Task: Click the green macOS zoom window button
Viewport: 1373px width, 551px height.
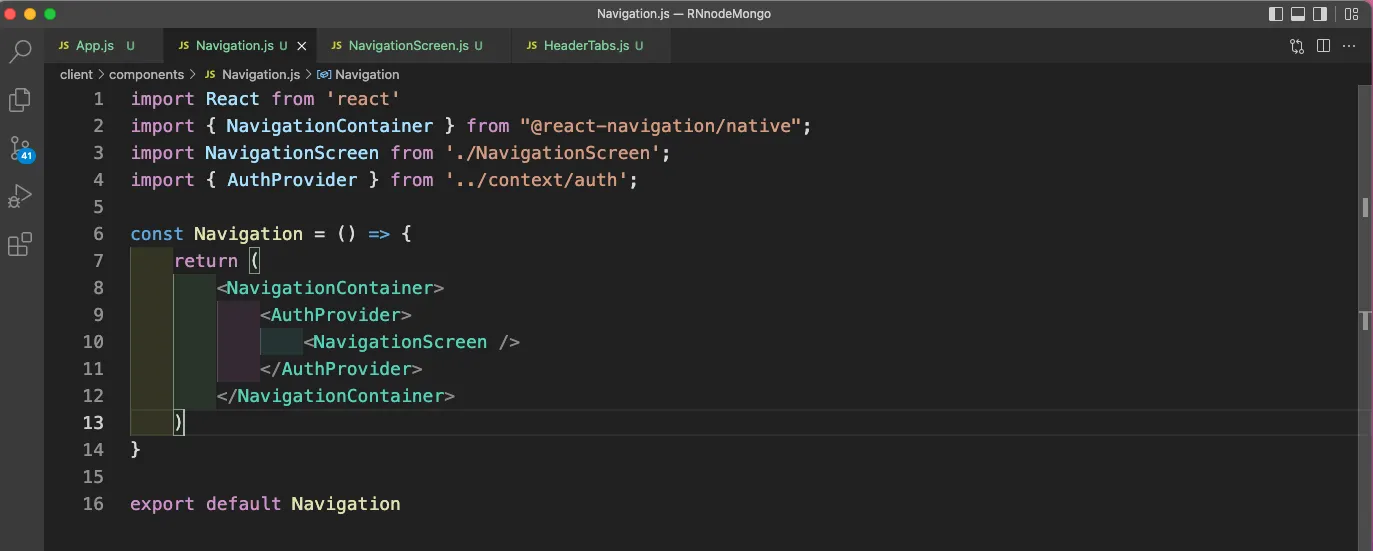Action: [x=50, y=14]
